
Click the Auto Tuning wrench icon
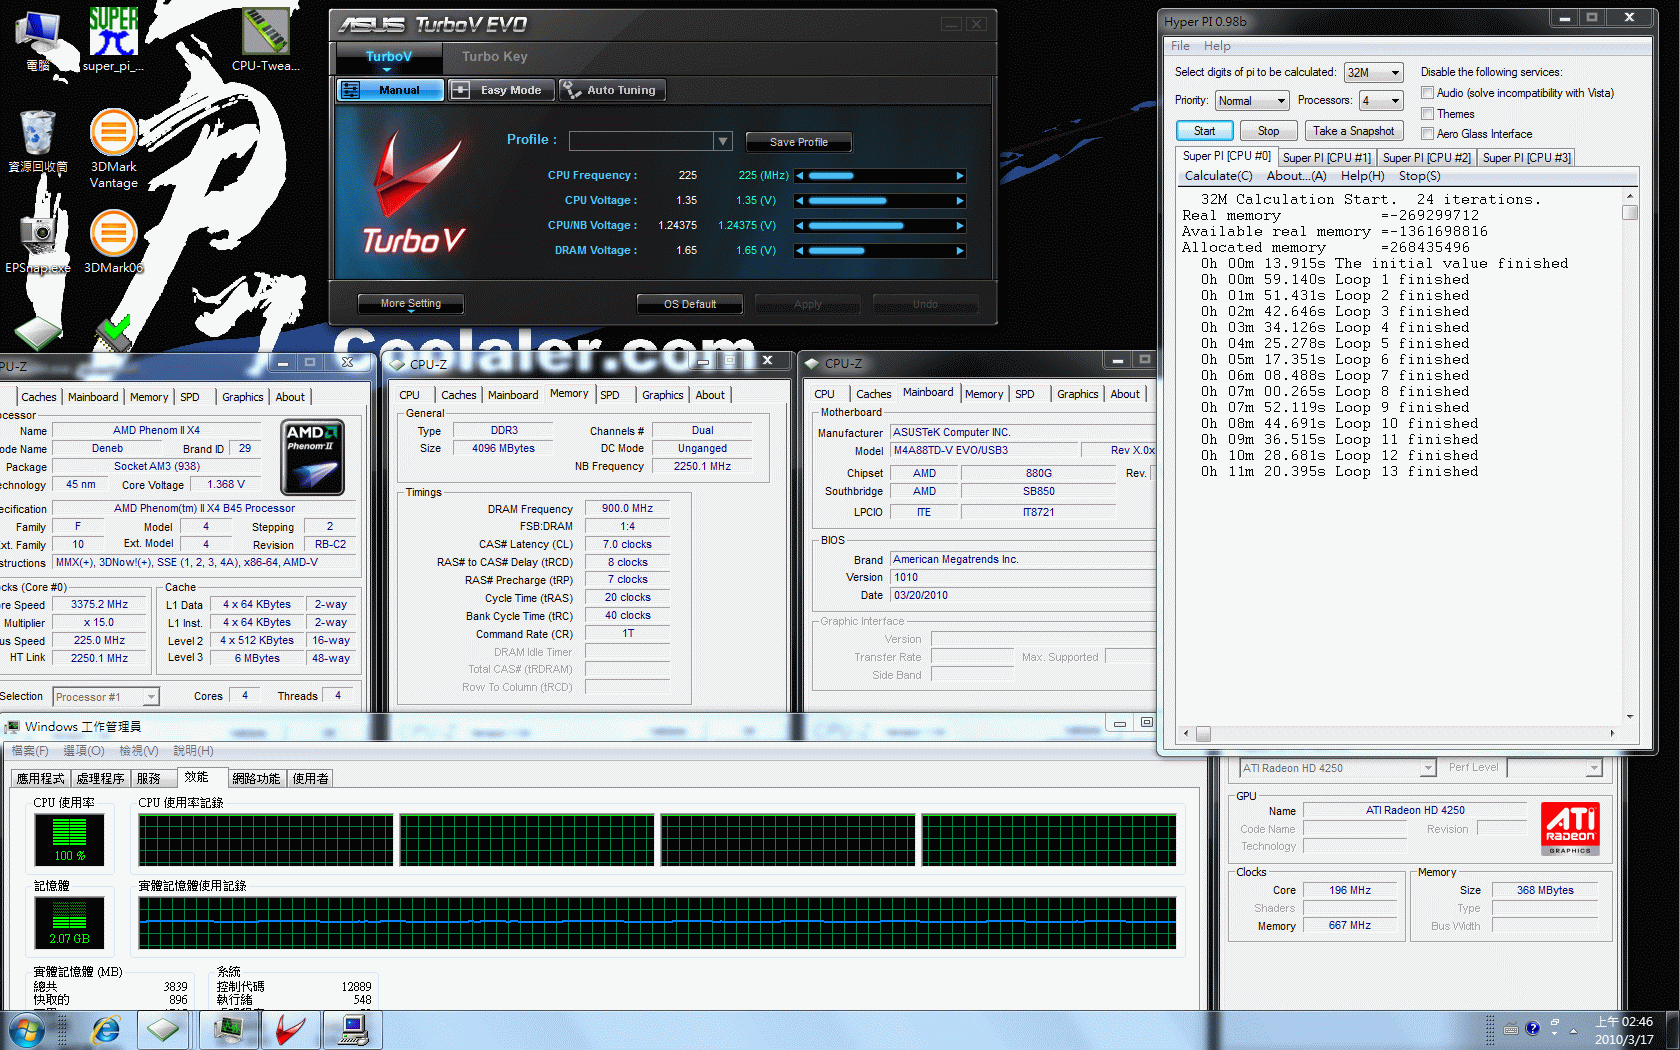(572, 90)
